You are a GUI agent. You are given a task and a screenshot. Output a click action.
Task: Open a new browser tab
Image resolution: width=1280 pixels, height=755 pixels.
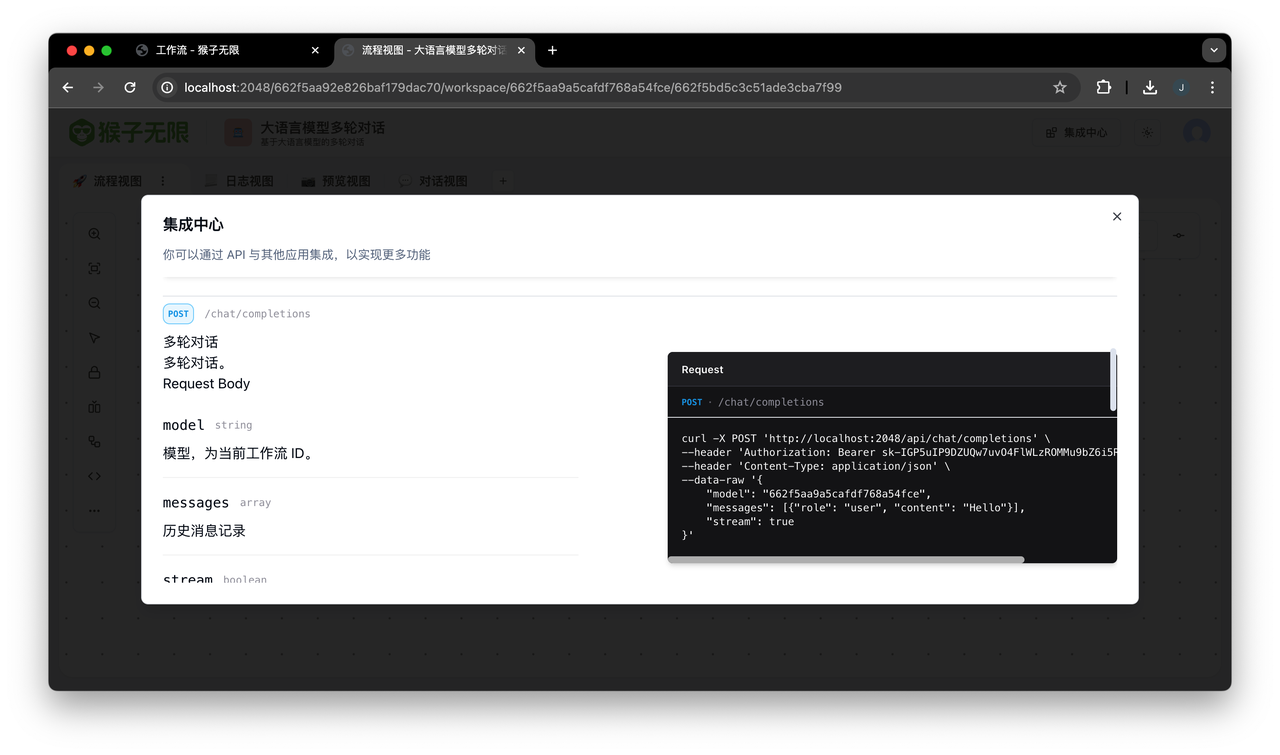point(552,50)
